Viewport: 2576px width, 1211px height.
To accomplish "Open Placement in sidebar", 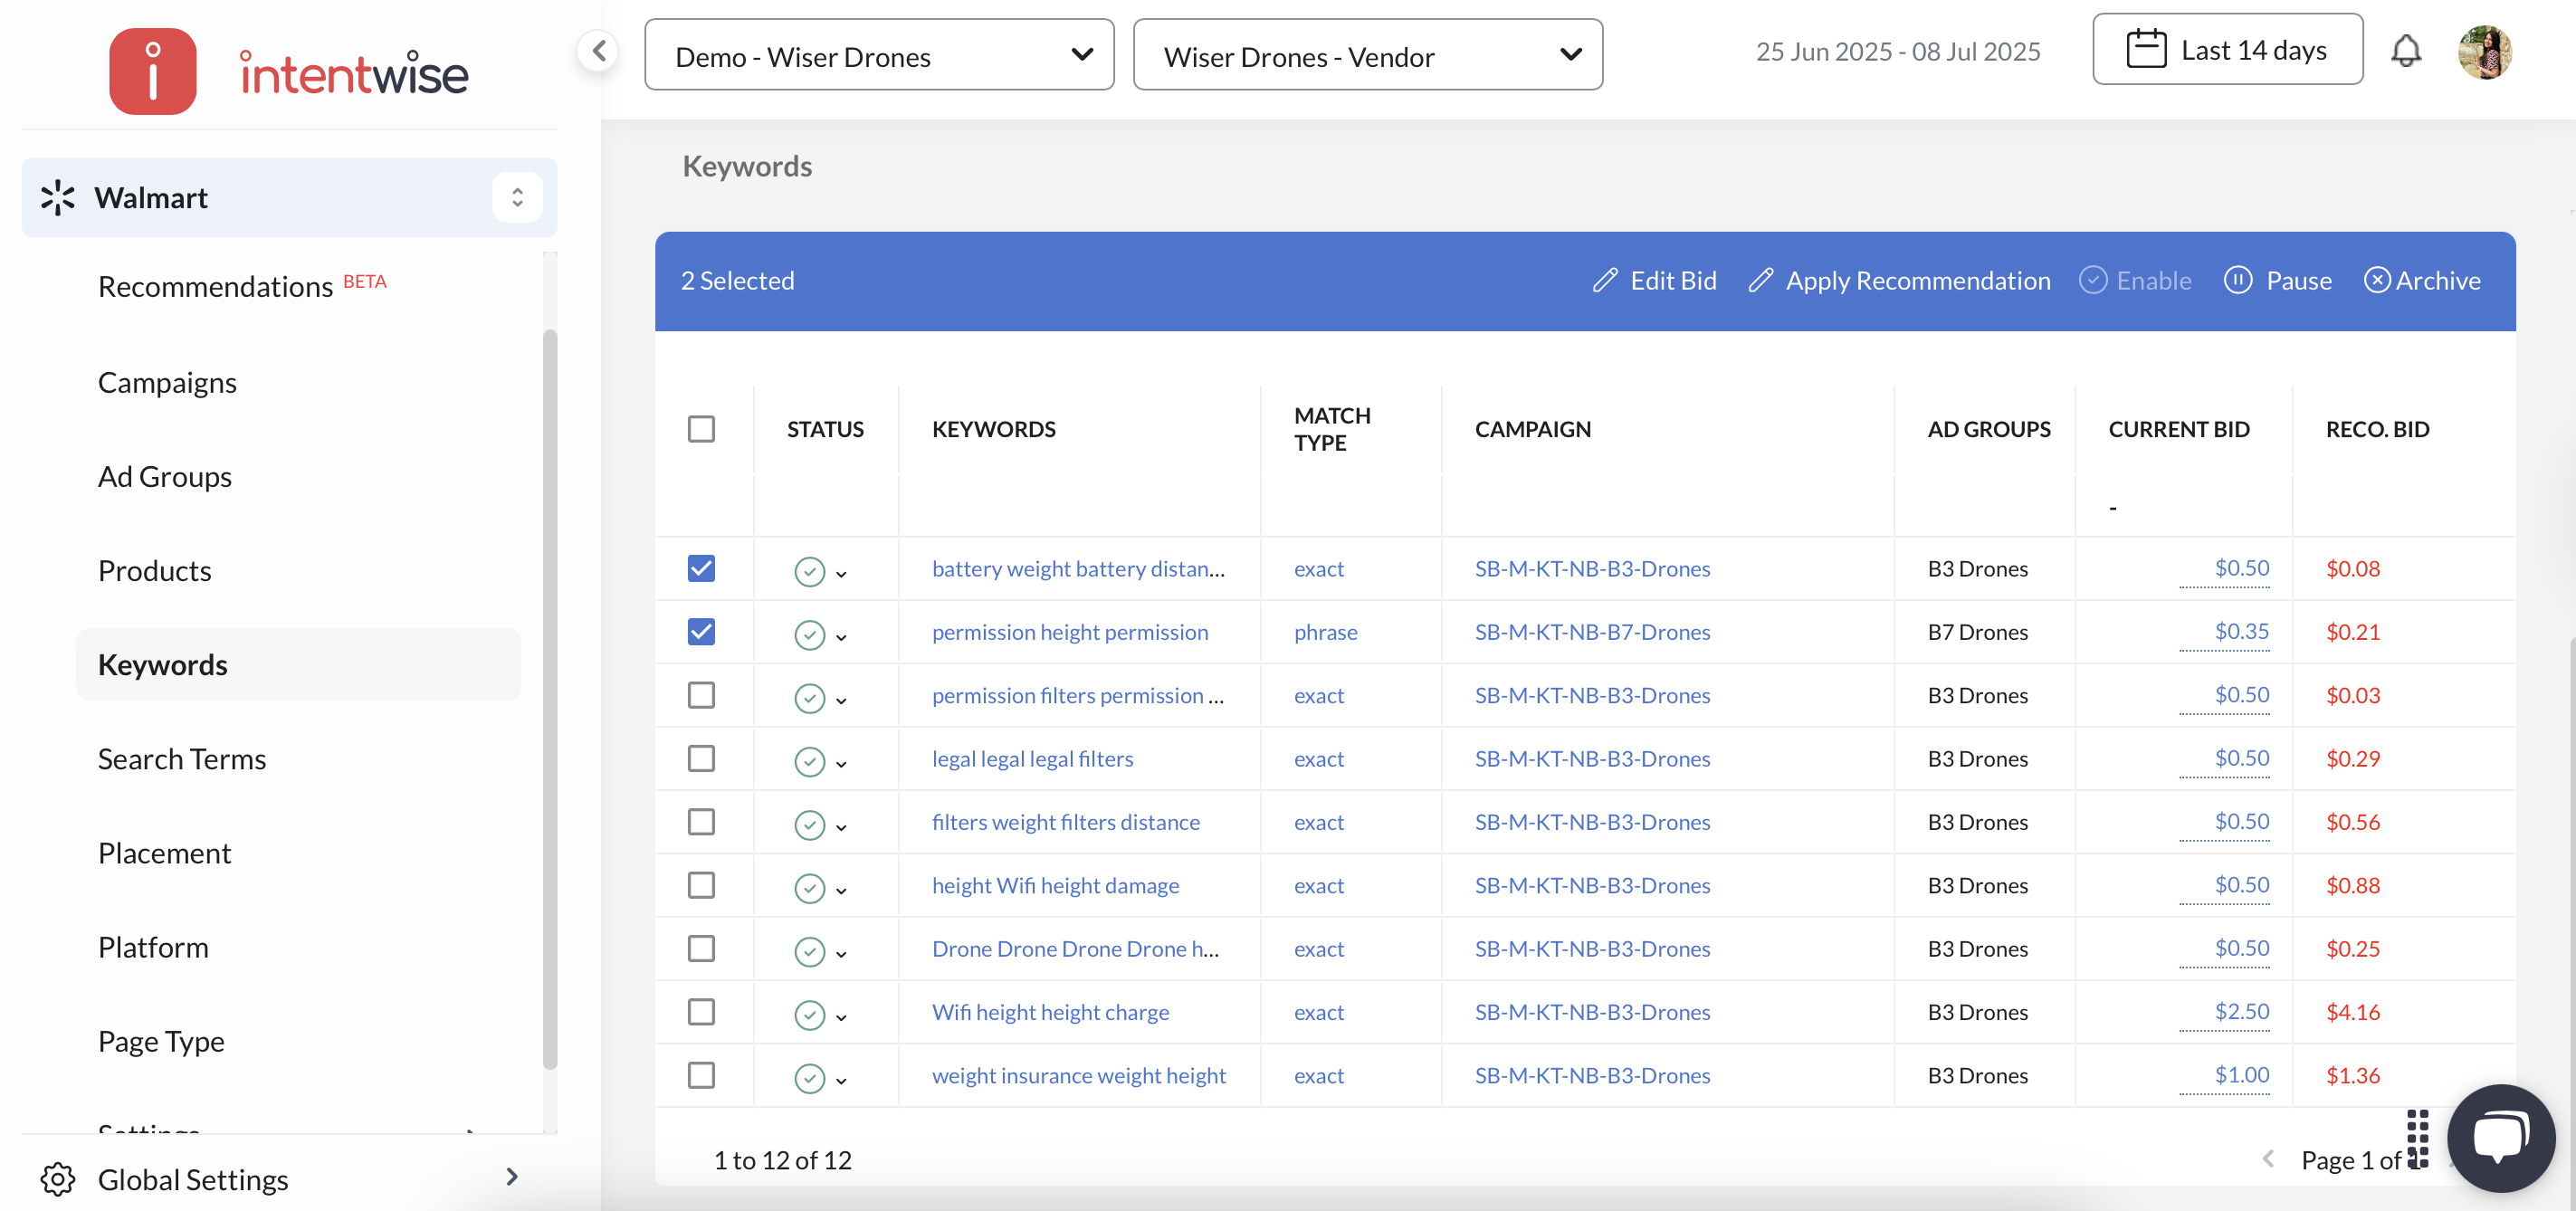I will (164, 853).
